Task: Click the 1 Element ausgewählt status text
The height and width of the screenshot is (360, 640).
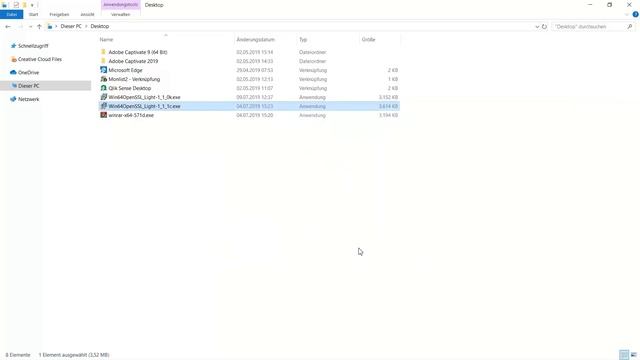Action: [x=74, y=355]
